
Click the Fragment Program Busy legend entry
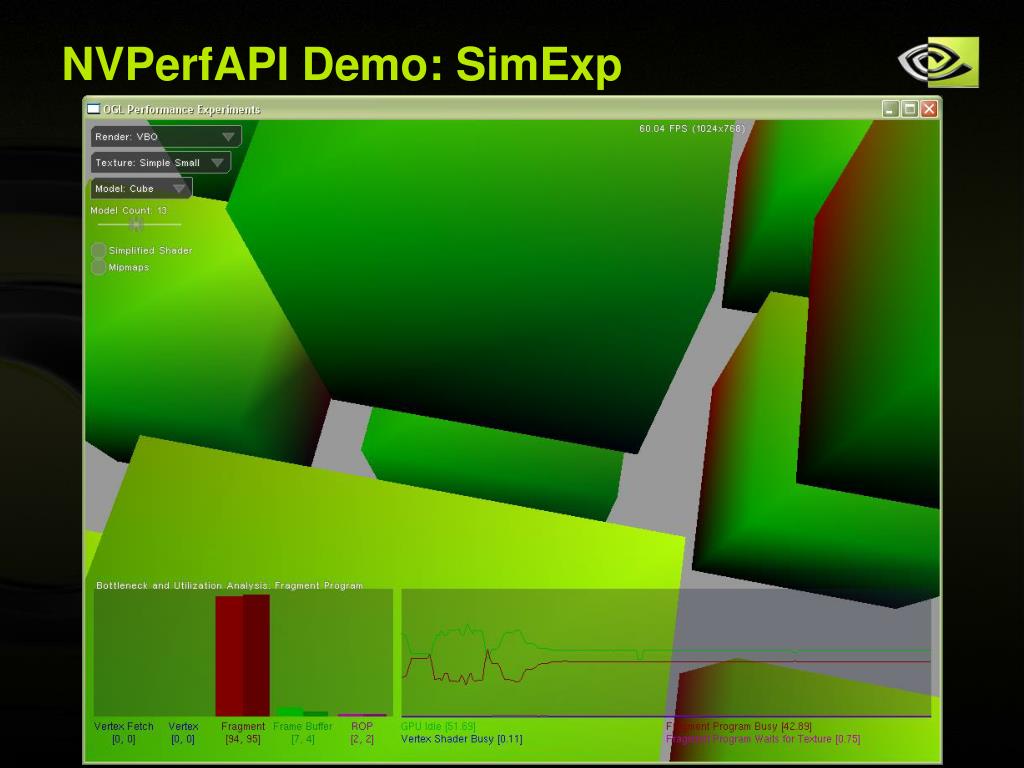[739, 726]
